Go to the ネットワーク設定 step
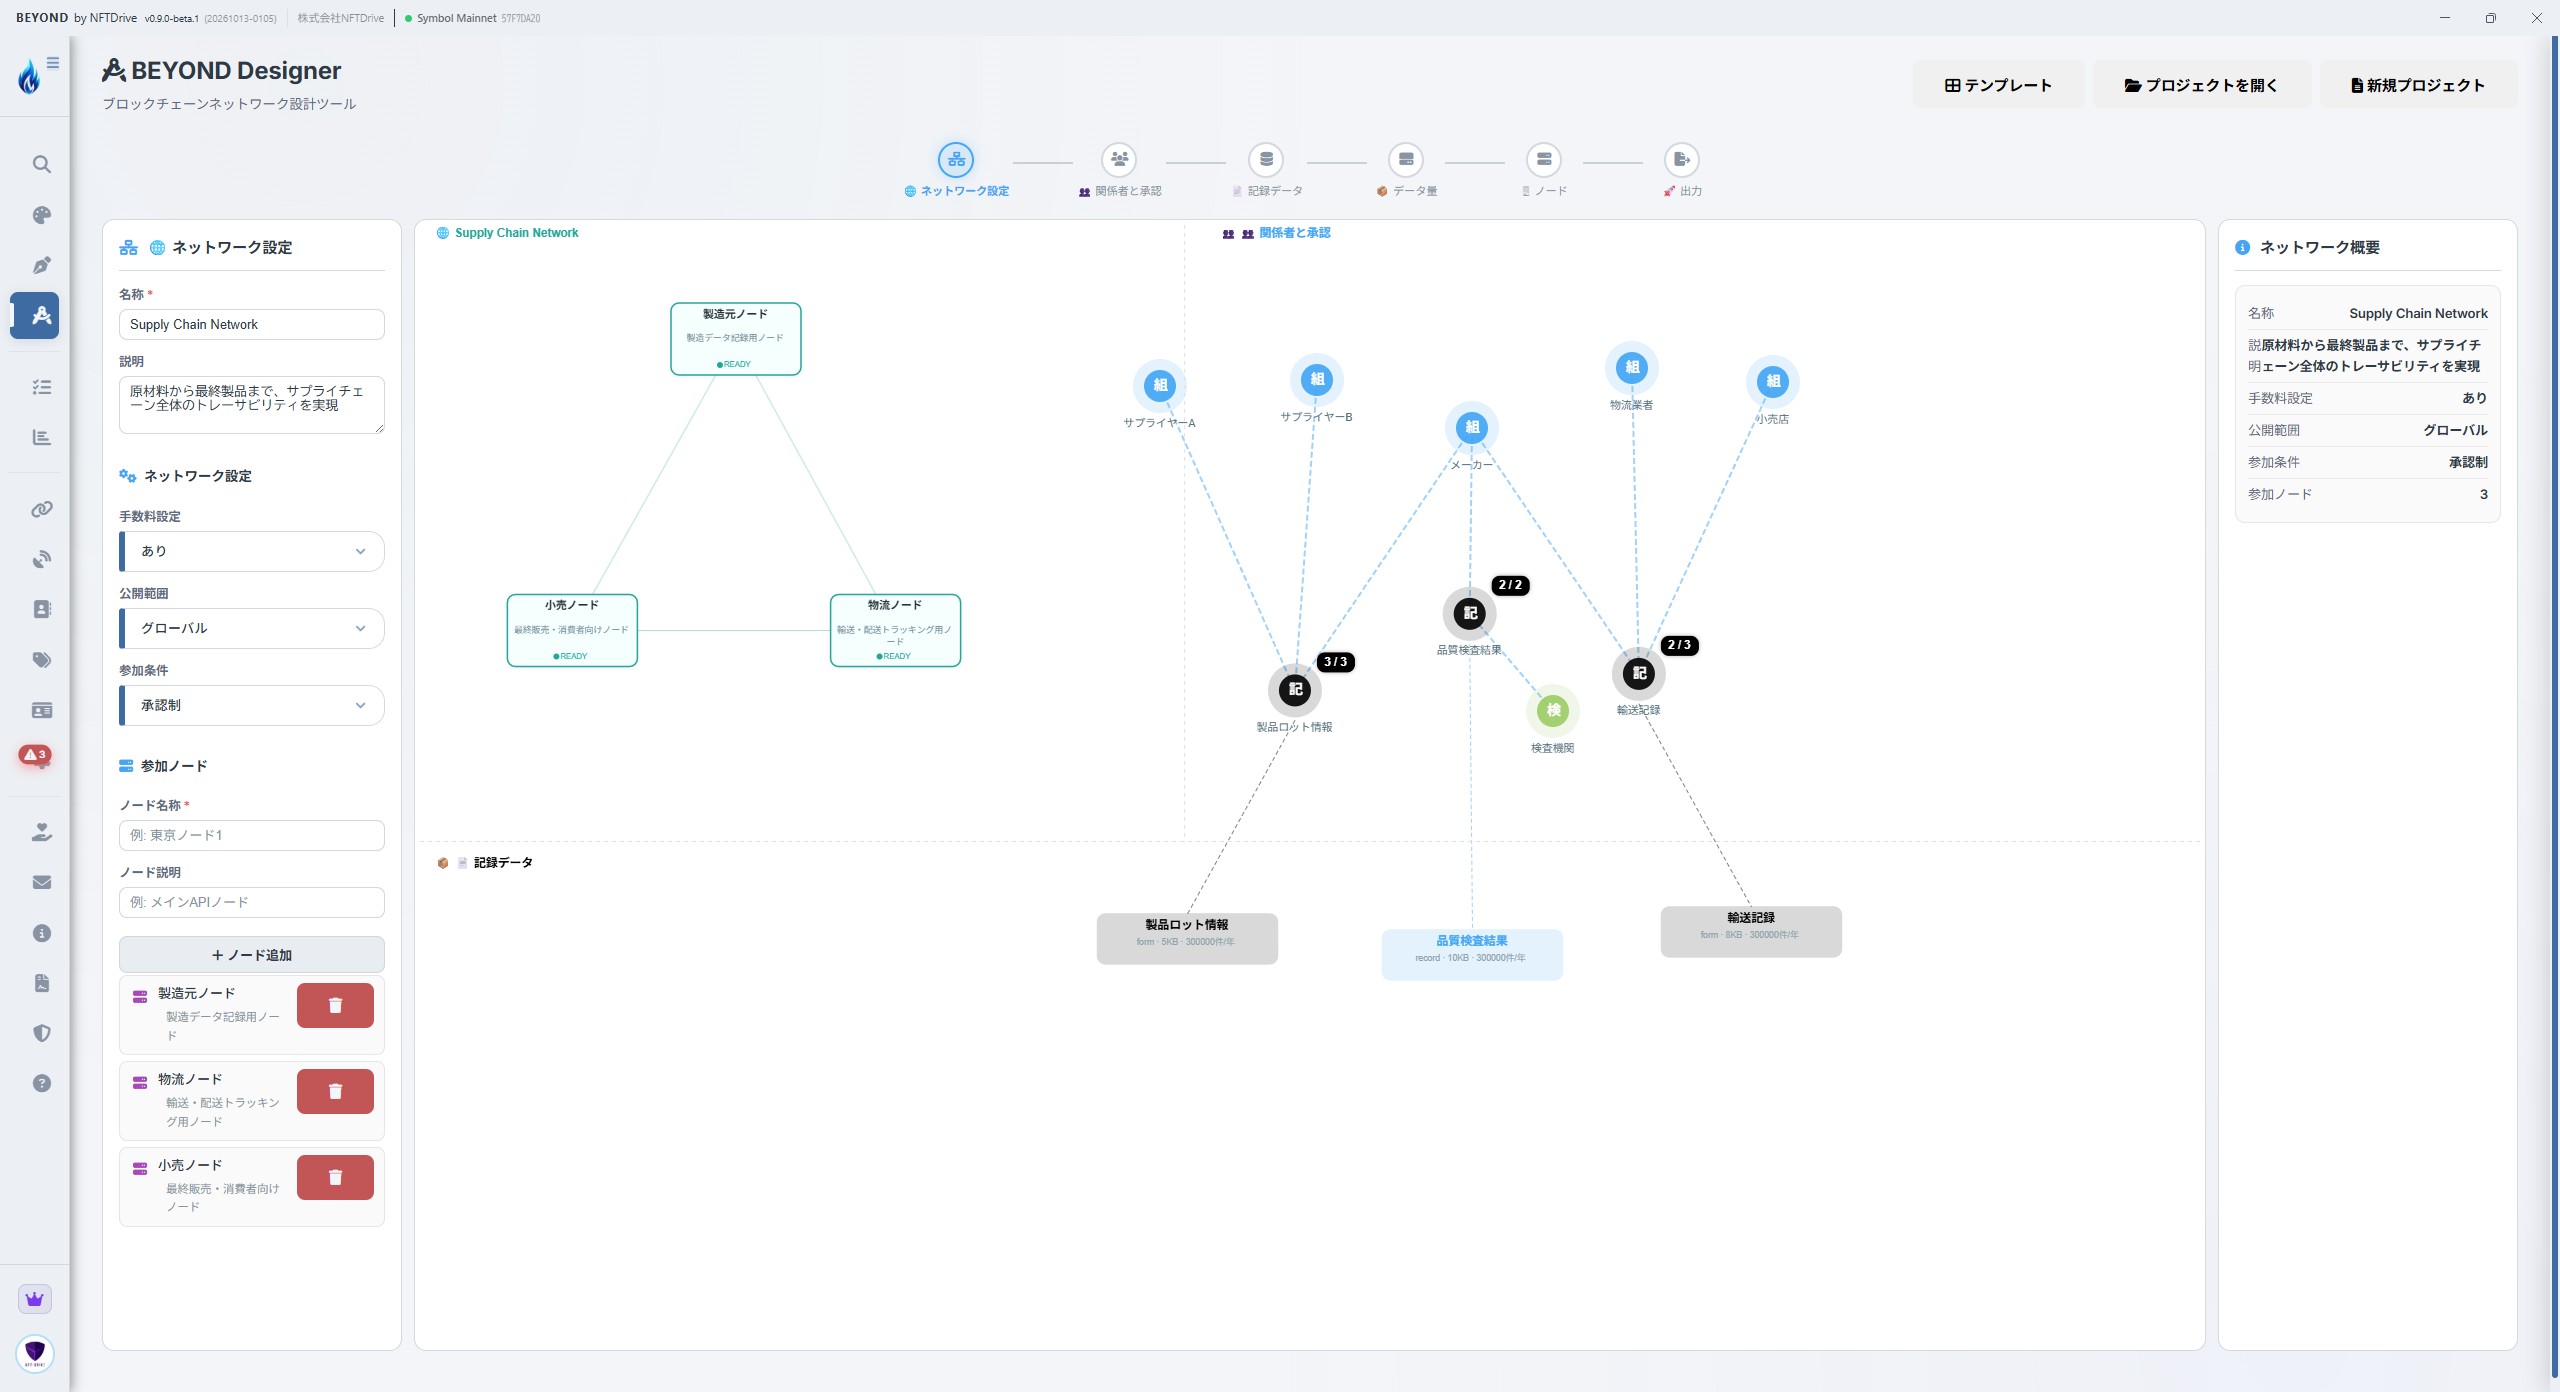Screen dimensions: 2560x1392 pyautogui.click(x=956, y=169)
